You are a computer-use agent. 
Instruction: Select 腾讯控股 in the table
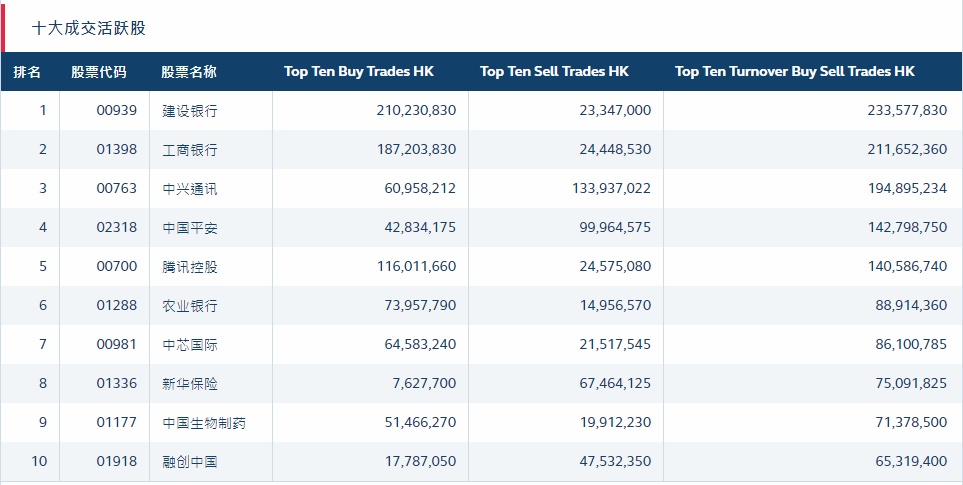190,267
